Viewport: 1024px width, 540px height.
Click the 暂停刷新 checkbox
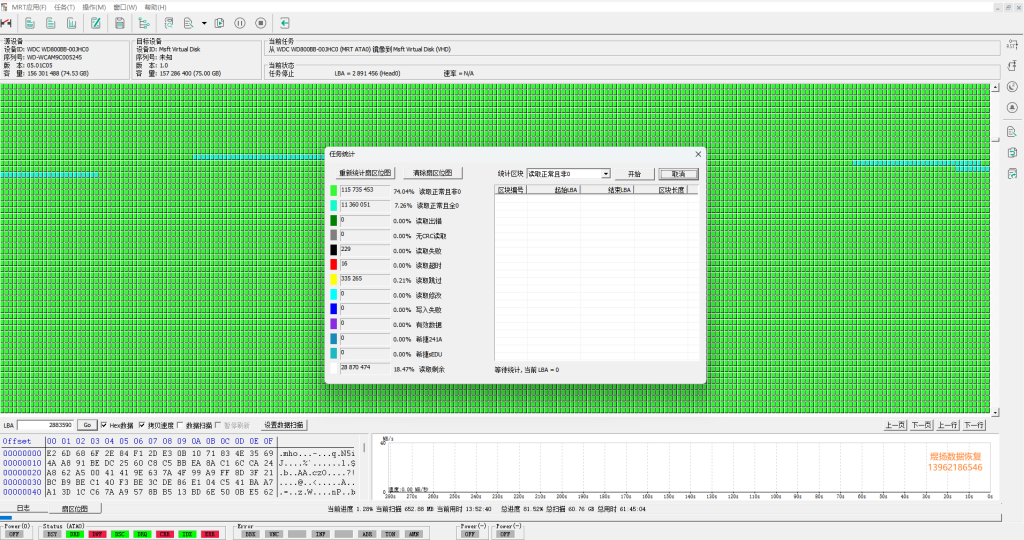(218, 425)
